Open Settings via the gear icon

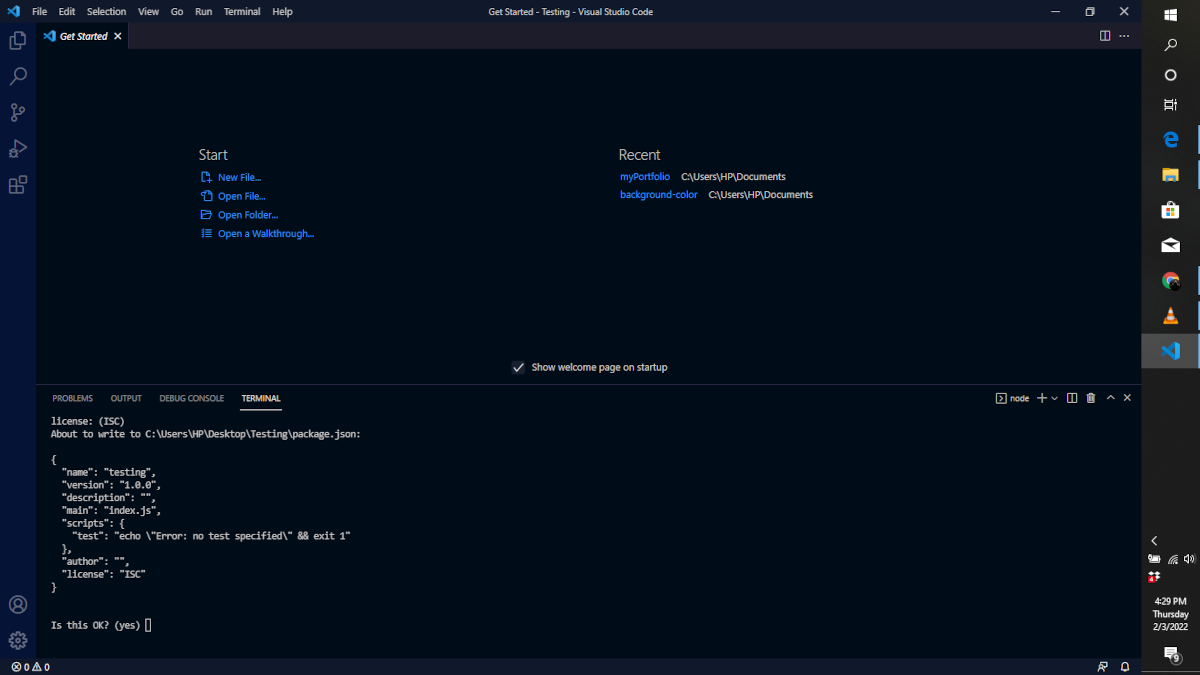click(x=18, y=640)
